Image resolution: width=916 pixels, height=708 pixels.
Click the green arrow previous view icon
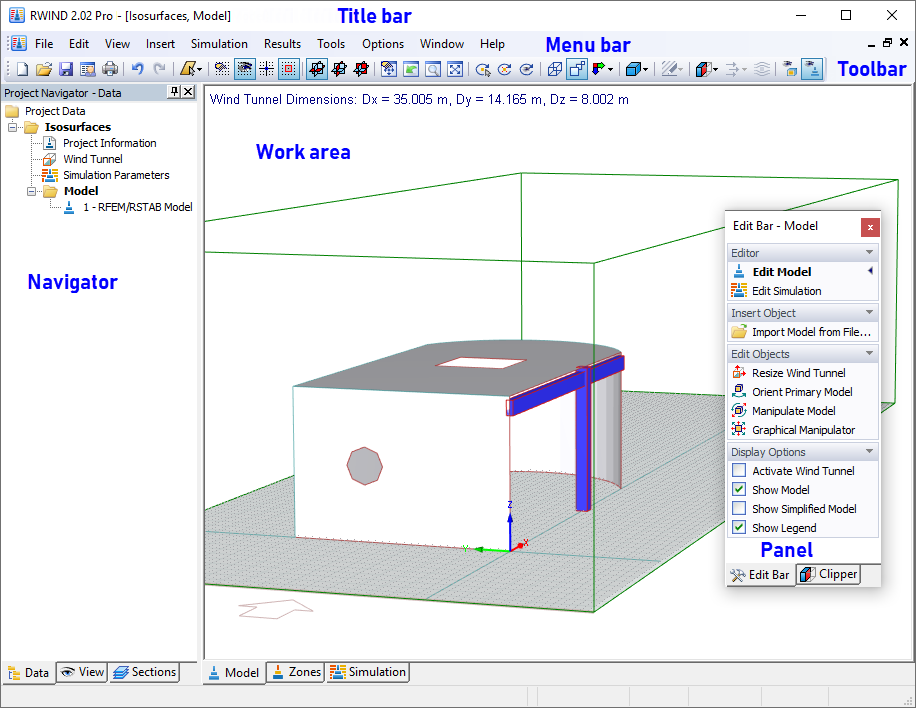[x=411, y=69]
